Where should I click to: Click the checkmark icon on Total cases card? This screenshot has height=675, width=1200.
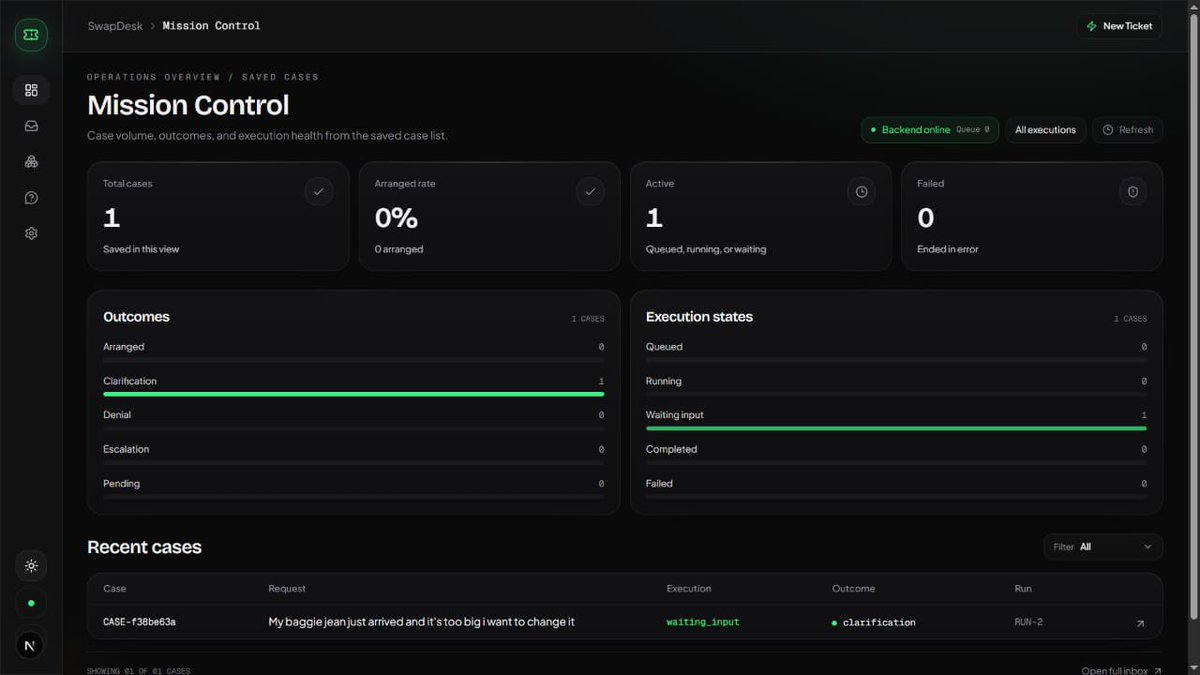(x=319, y=191)
